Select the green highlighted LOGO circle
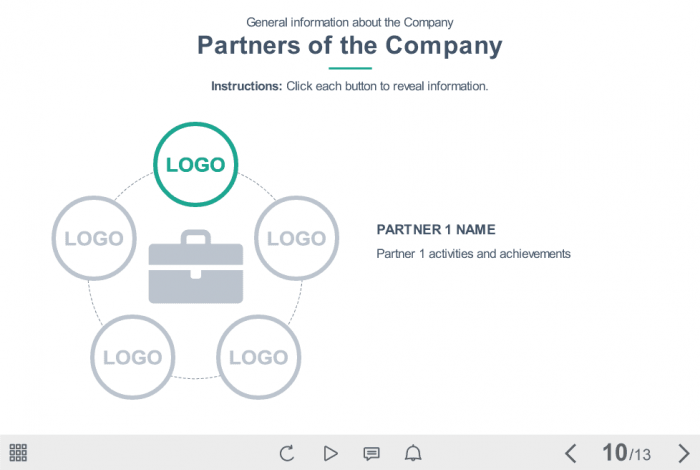This screenshot has height=470, width=700. (195, 164)
